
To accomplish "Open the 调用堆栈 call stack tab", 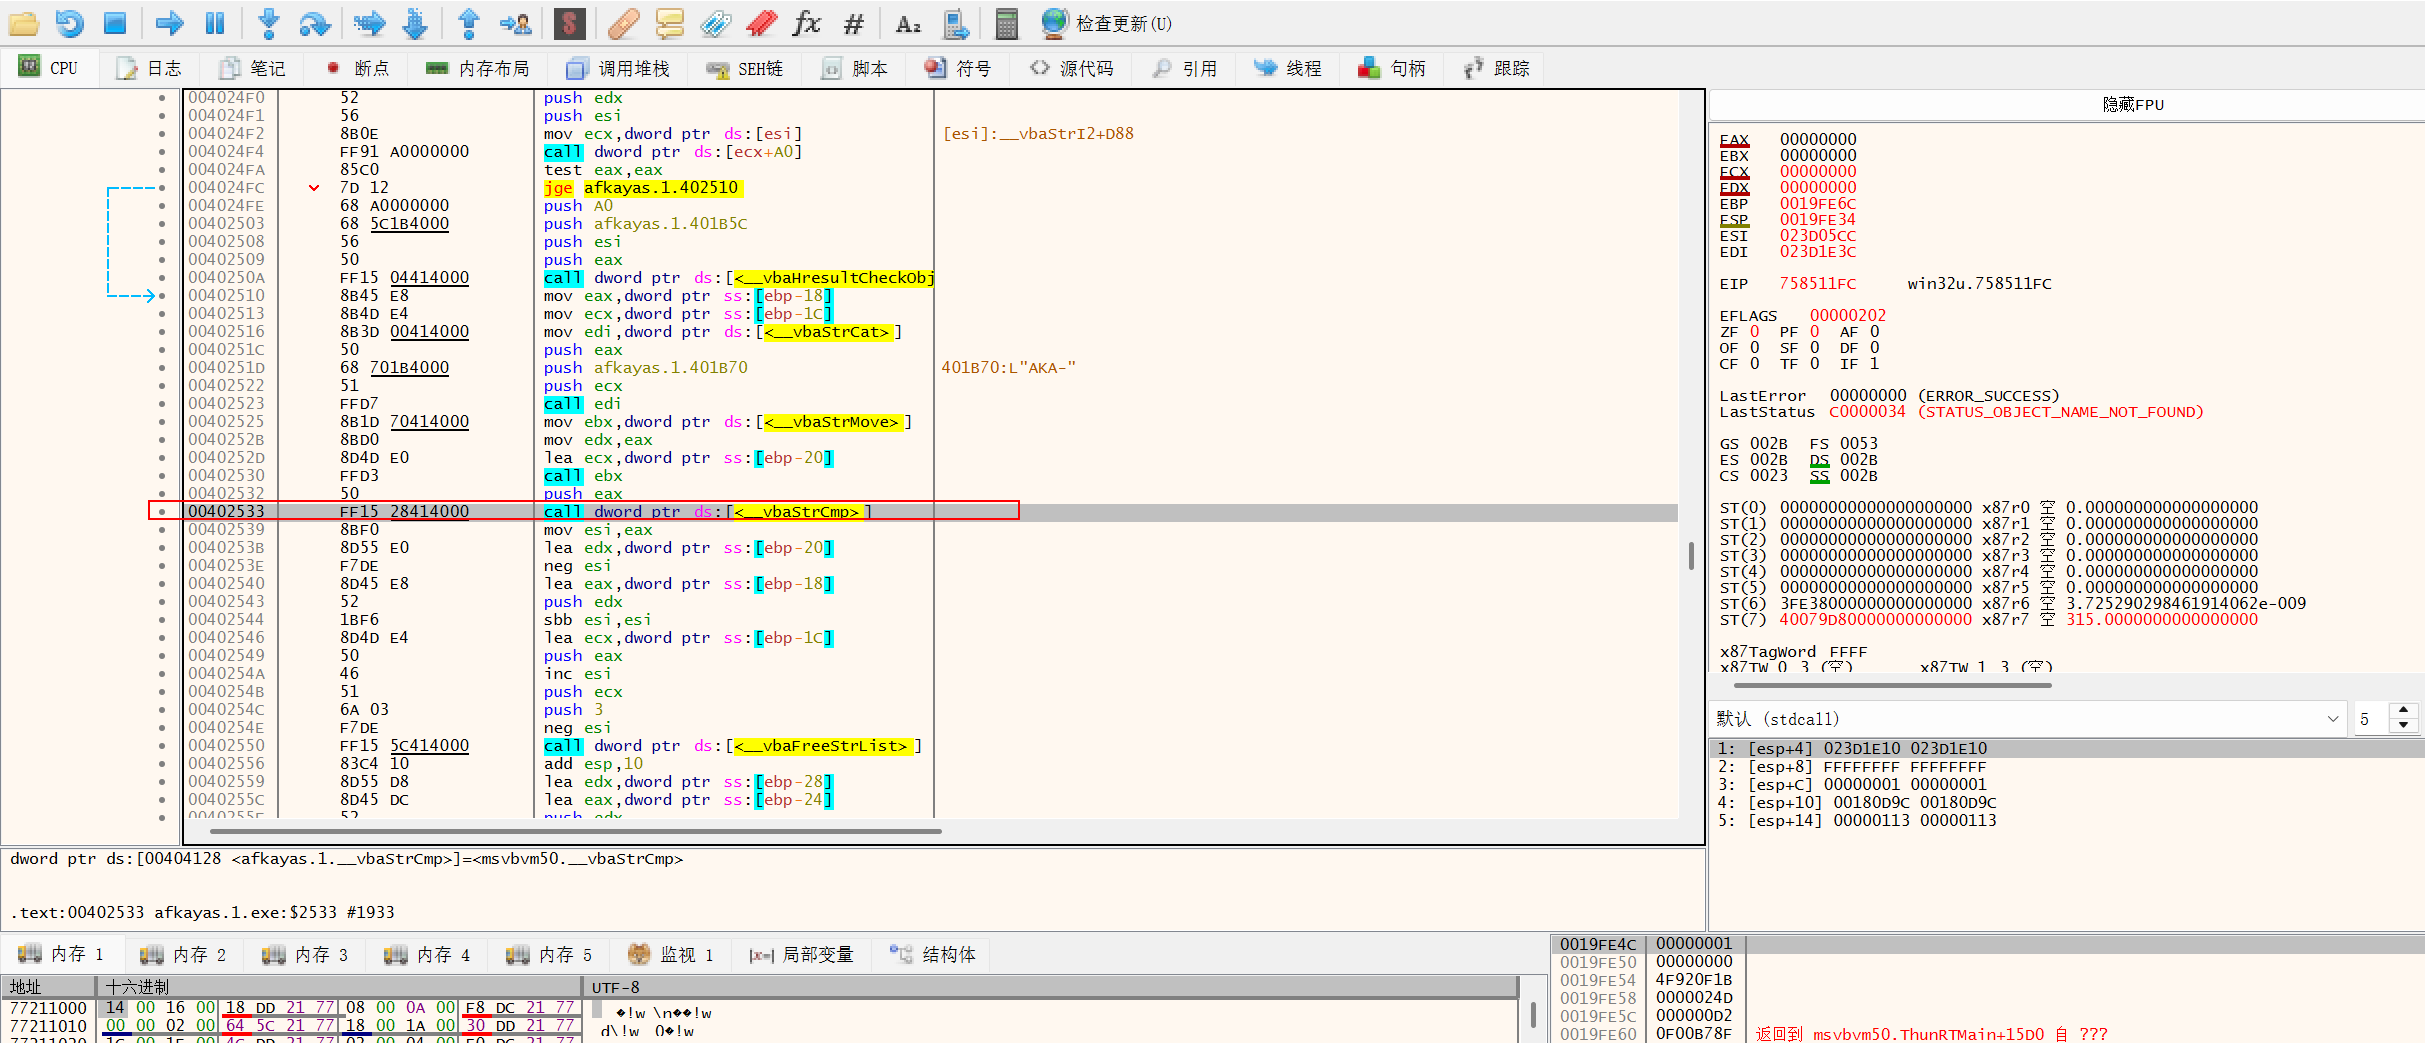I will point(619,68).
